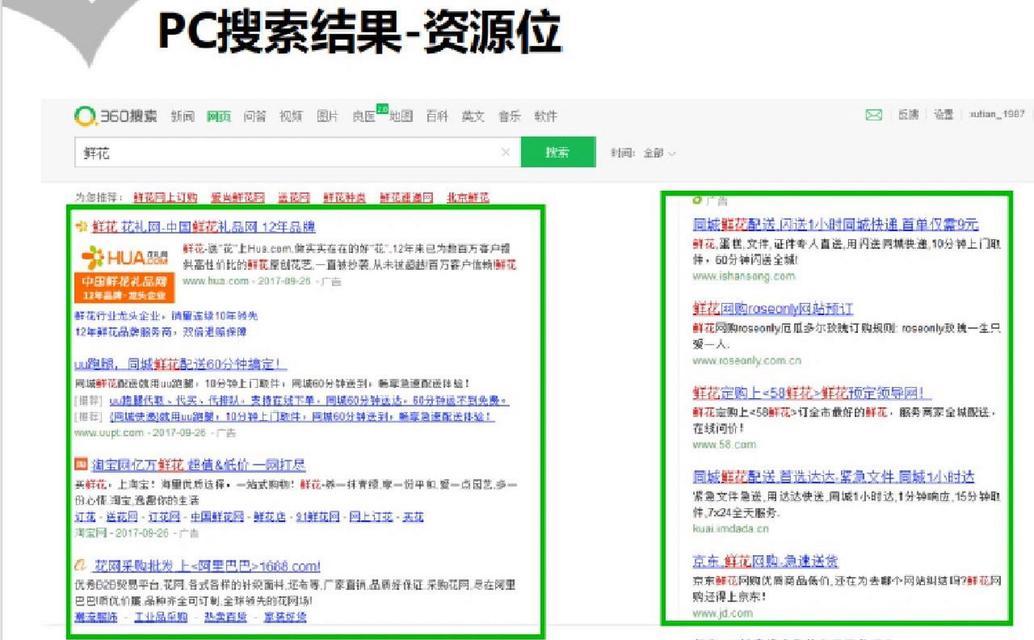Open right ad 同城鲜花配送 闪送1小时同城快递
Viewport: 1034px width, 640px height.
(x=836, y=224)
